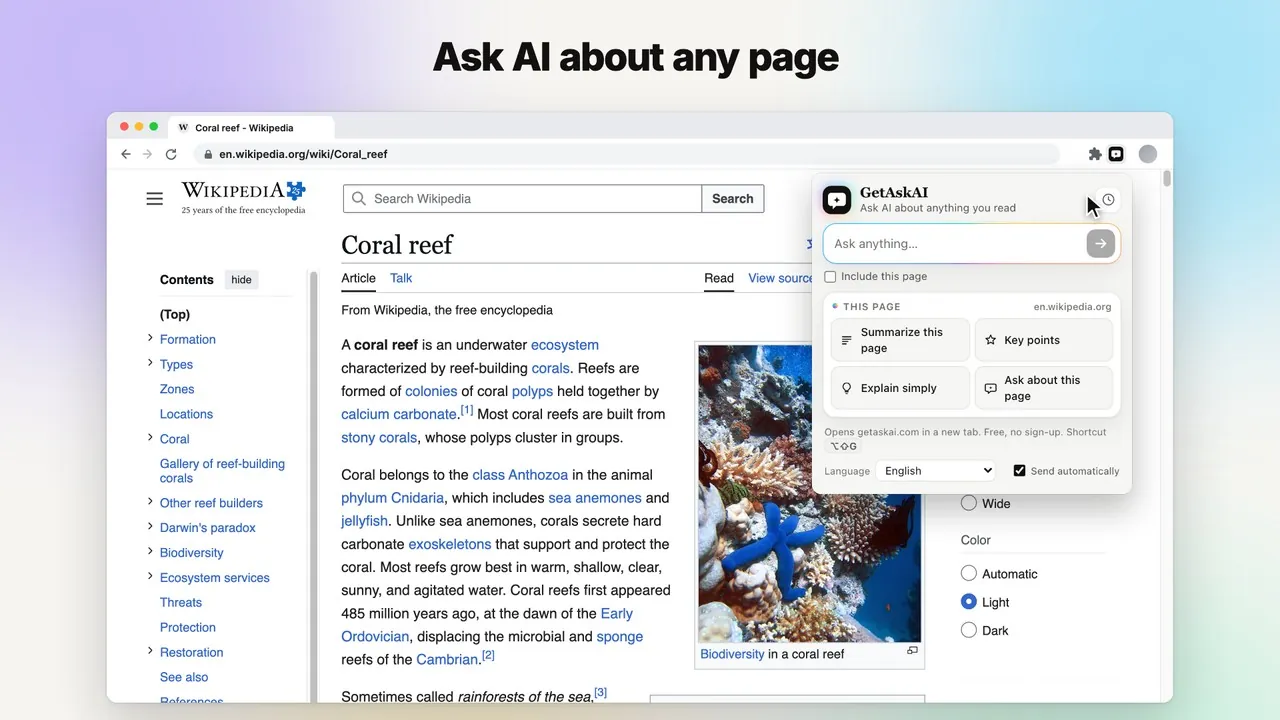Viewport: 1280px width, 720px height.
Task: Click the enlarge icon under coral image
Action: tap(912, 651)
